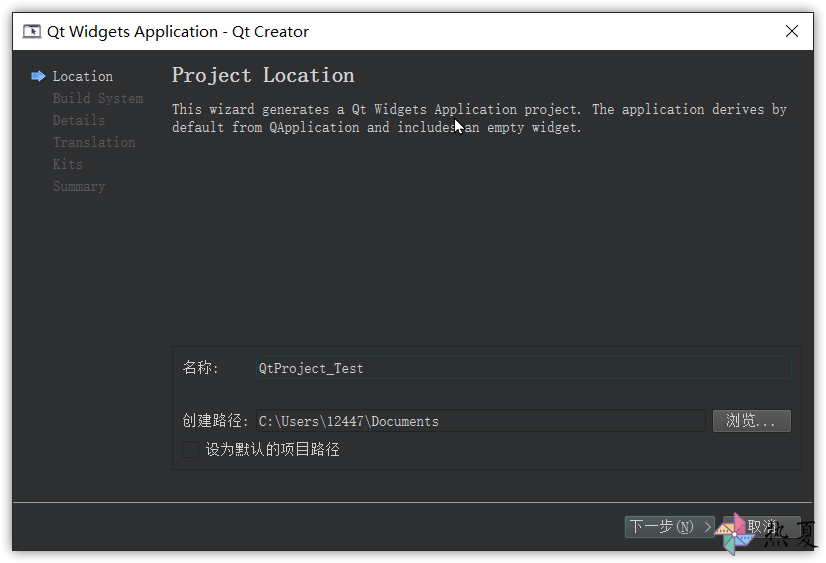
Task: Select the Details wizard step
Action: coord(79,121)
